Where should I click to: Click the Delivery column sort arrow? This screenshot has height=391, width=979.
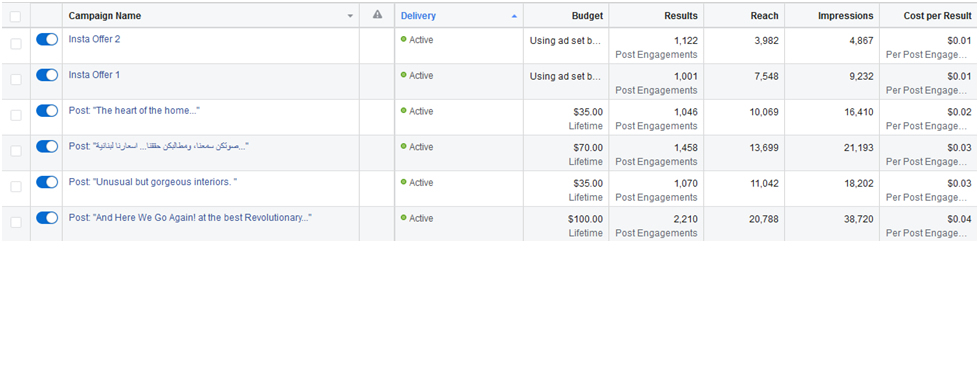tap(514, 16)
